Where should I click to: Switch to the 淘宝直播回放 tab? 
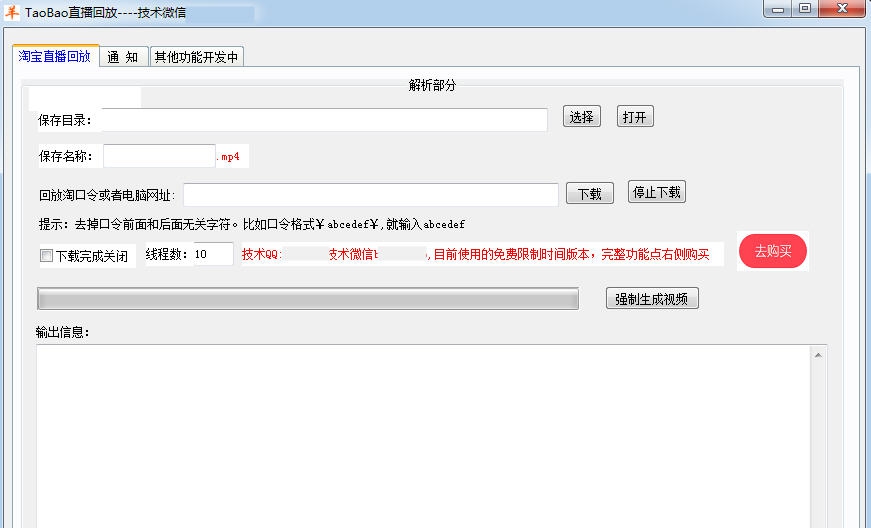pos(55,56)
